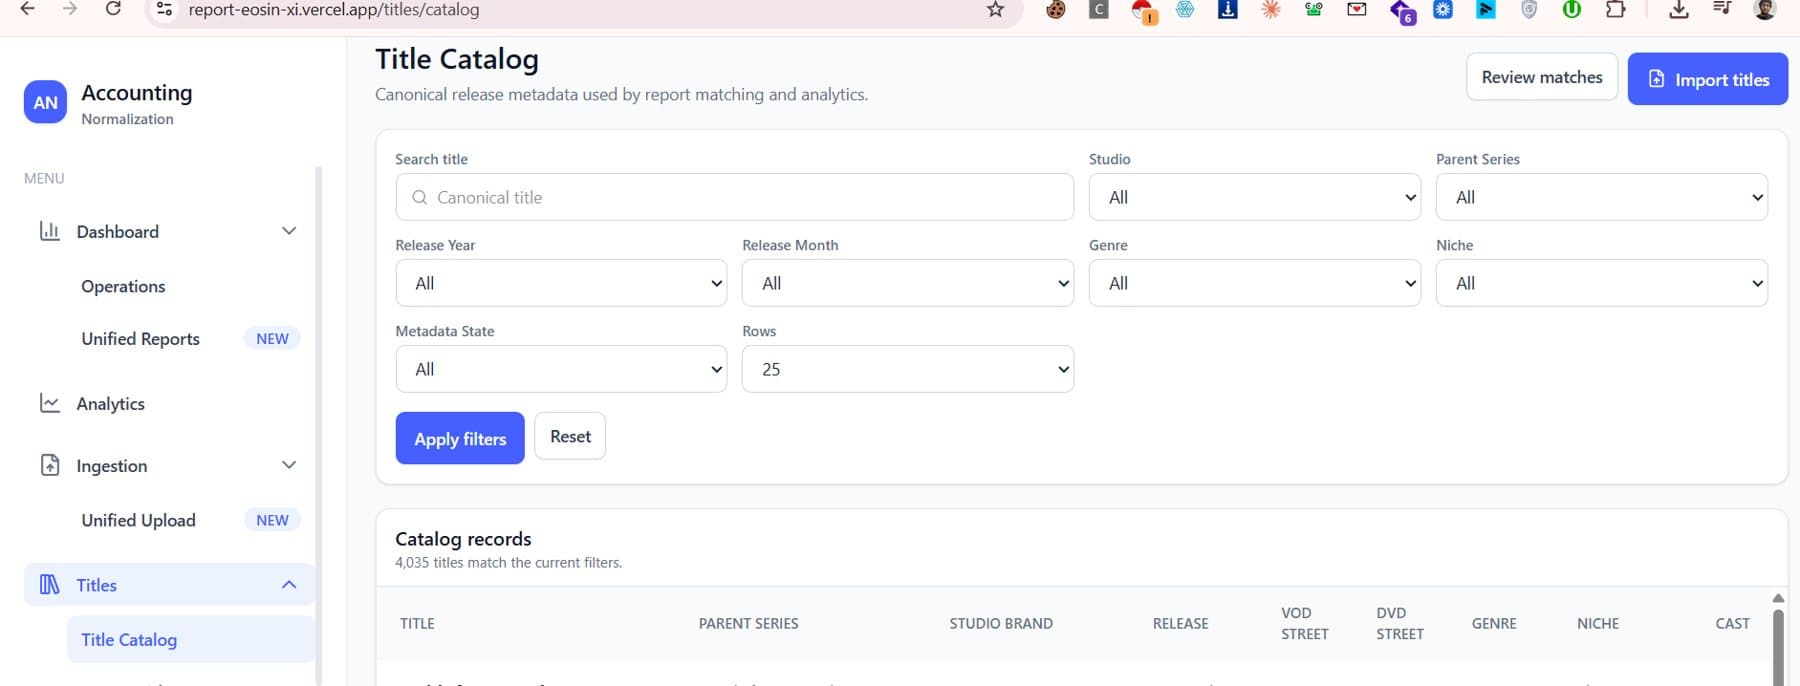The height and width of the screenshot is (686, 1800).
Task: Click the TITLE column header
Action: (417, 623)
